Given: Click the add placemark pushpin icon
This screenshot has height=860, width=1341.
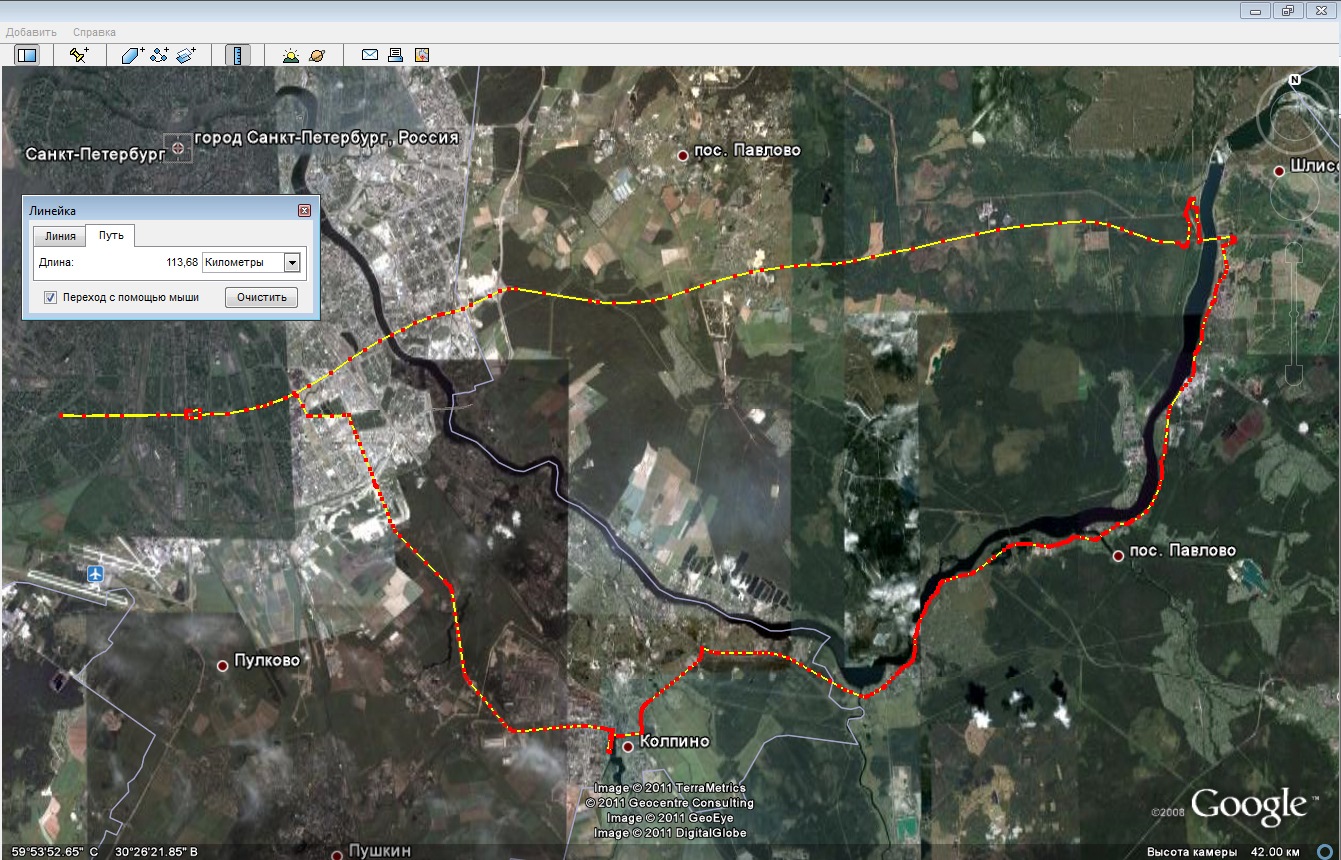Looking at the screenshot, I should point(79,55).
